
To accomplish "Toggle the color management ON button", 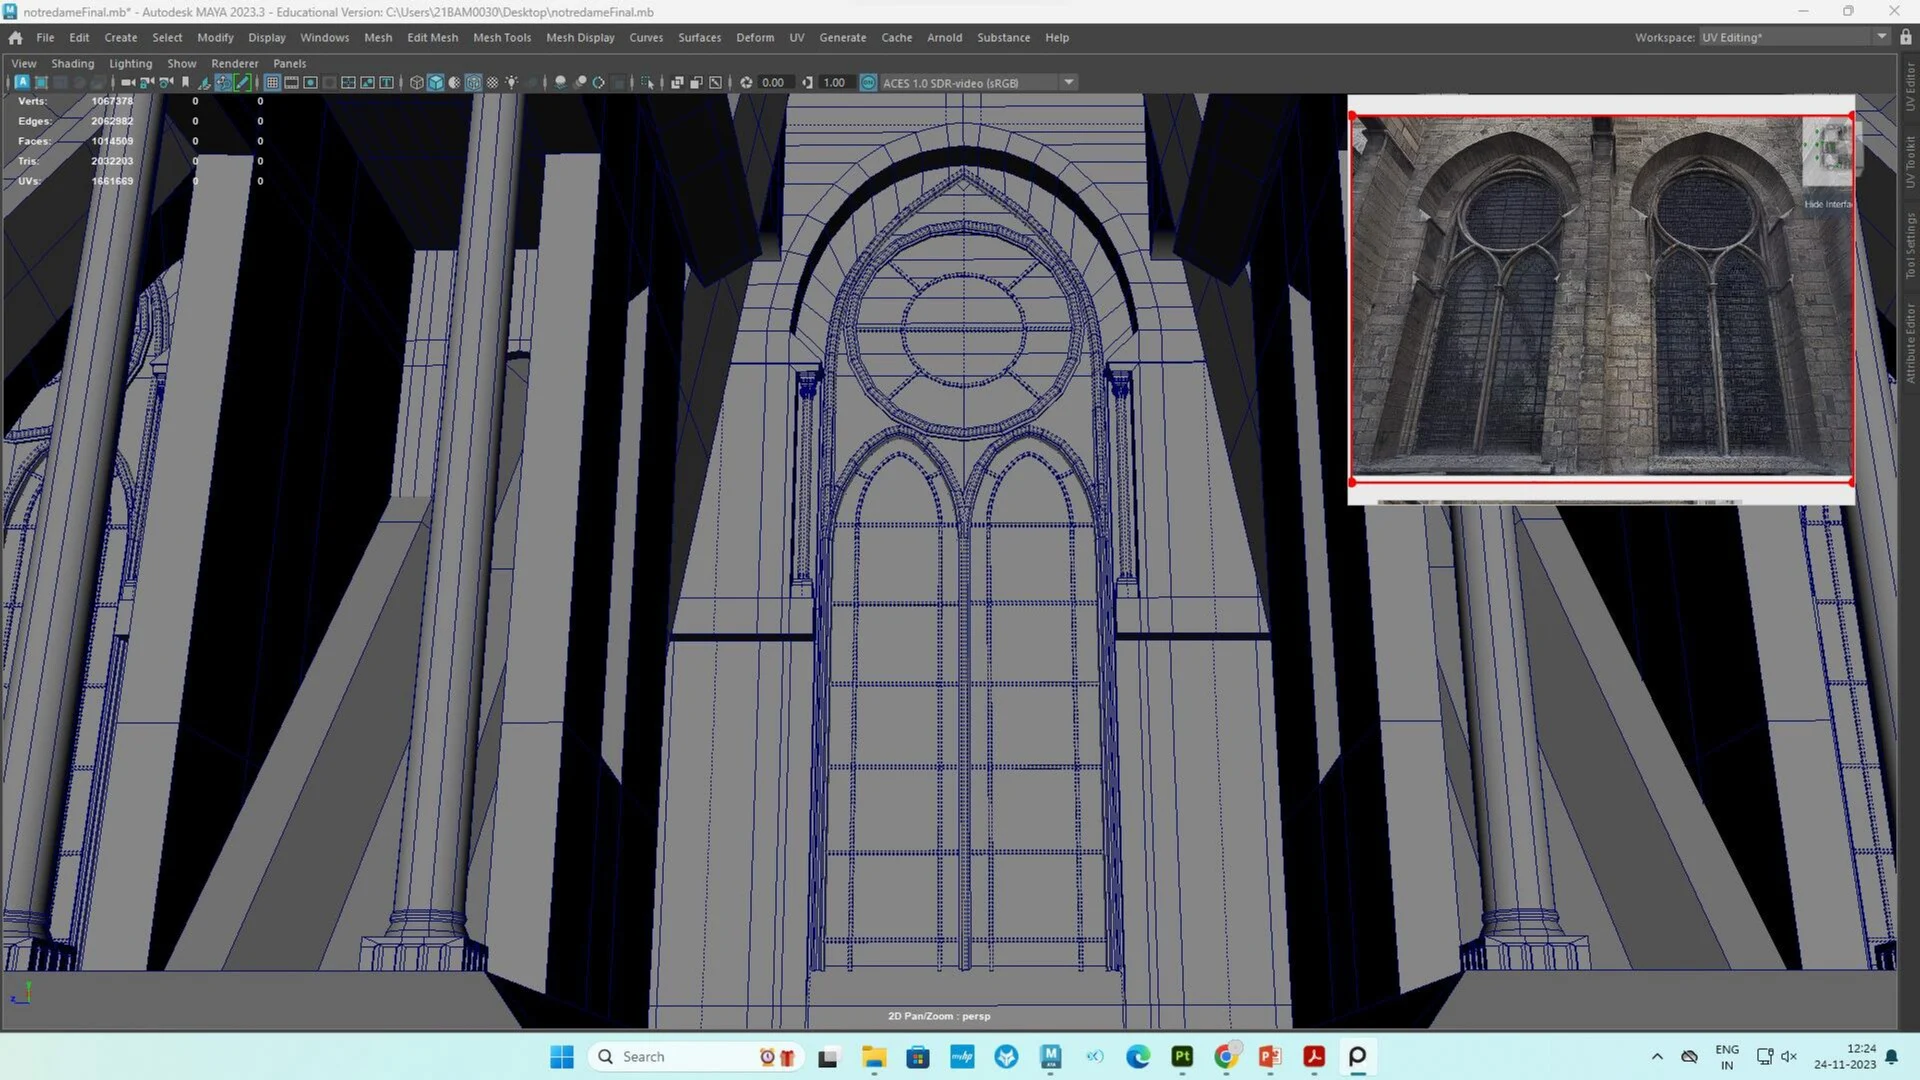I will (866, 82).
